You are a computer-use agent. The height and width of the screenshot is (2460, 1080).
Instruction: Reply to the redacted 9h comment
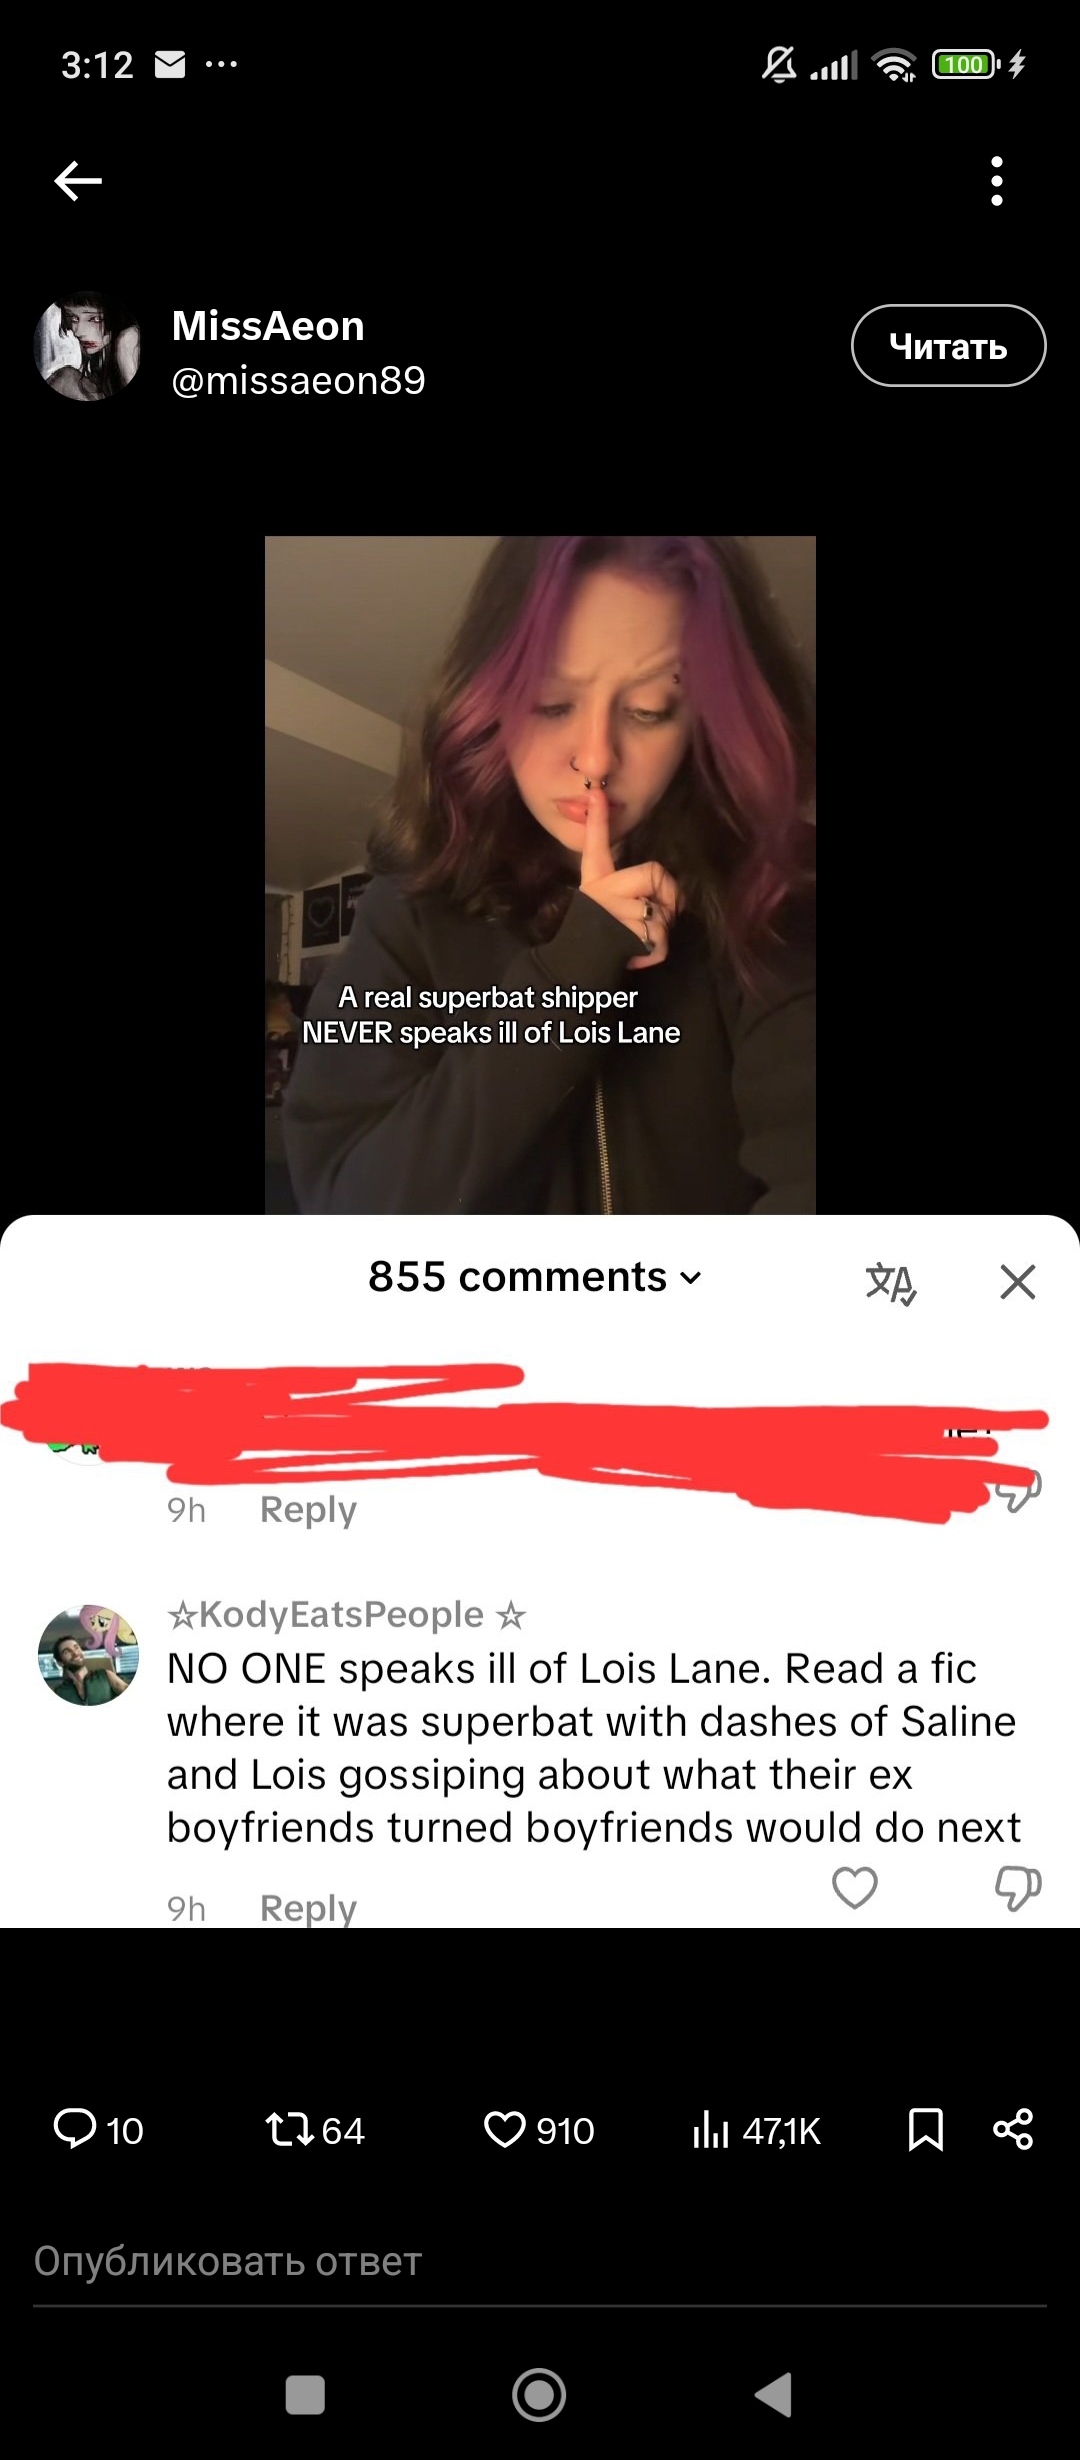click(308, 1509)
